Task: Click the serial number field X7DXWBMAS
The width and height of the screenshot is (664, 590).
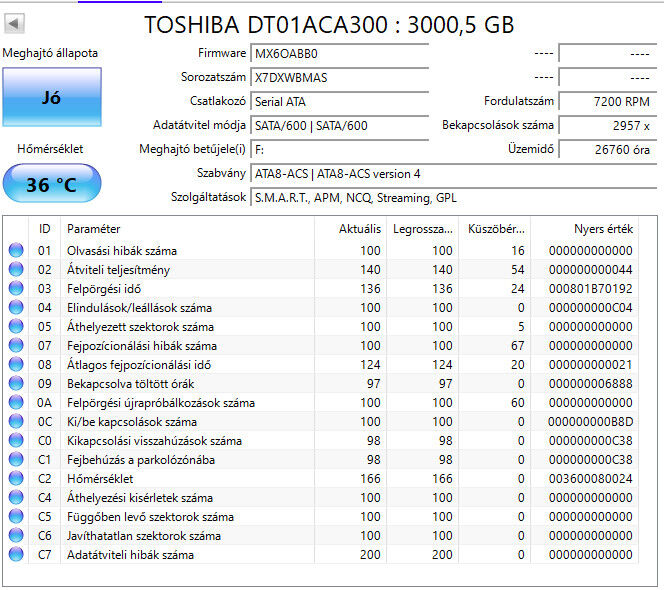Action: tap(340, 78)
